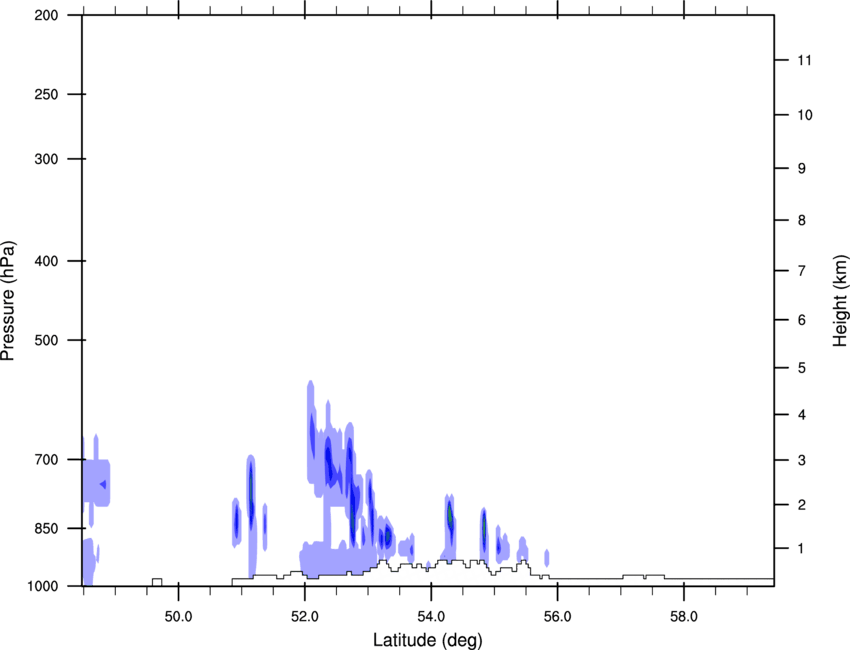The width and height of the screenshot is (850, 650).
Task: Click the 1 km height label
Action: (x=802, y=549)
